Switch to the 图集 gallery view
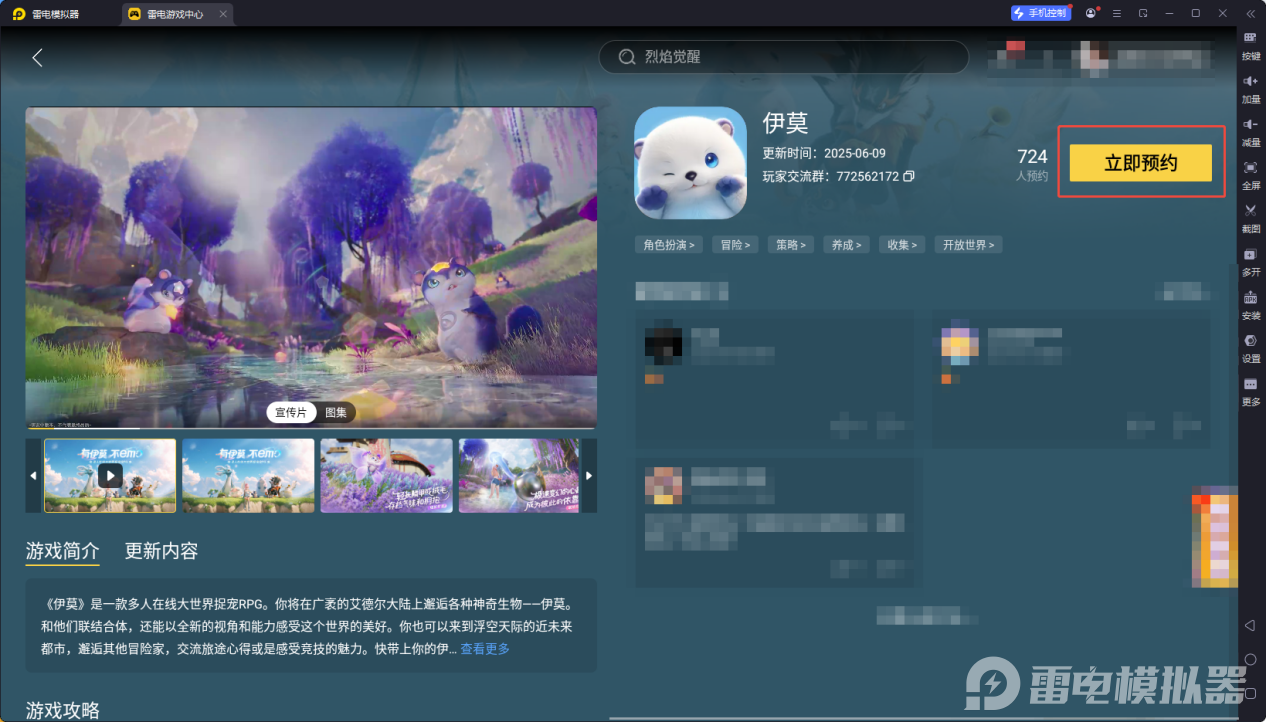The height and width of the screenshot is (722, 1266). coord(335,412)
